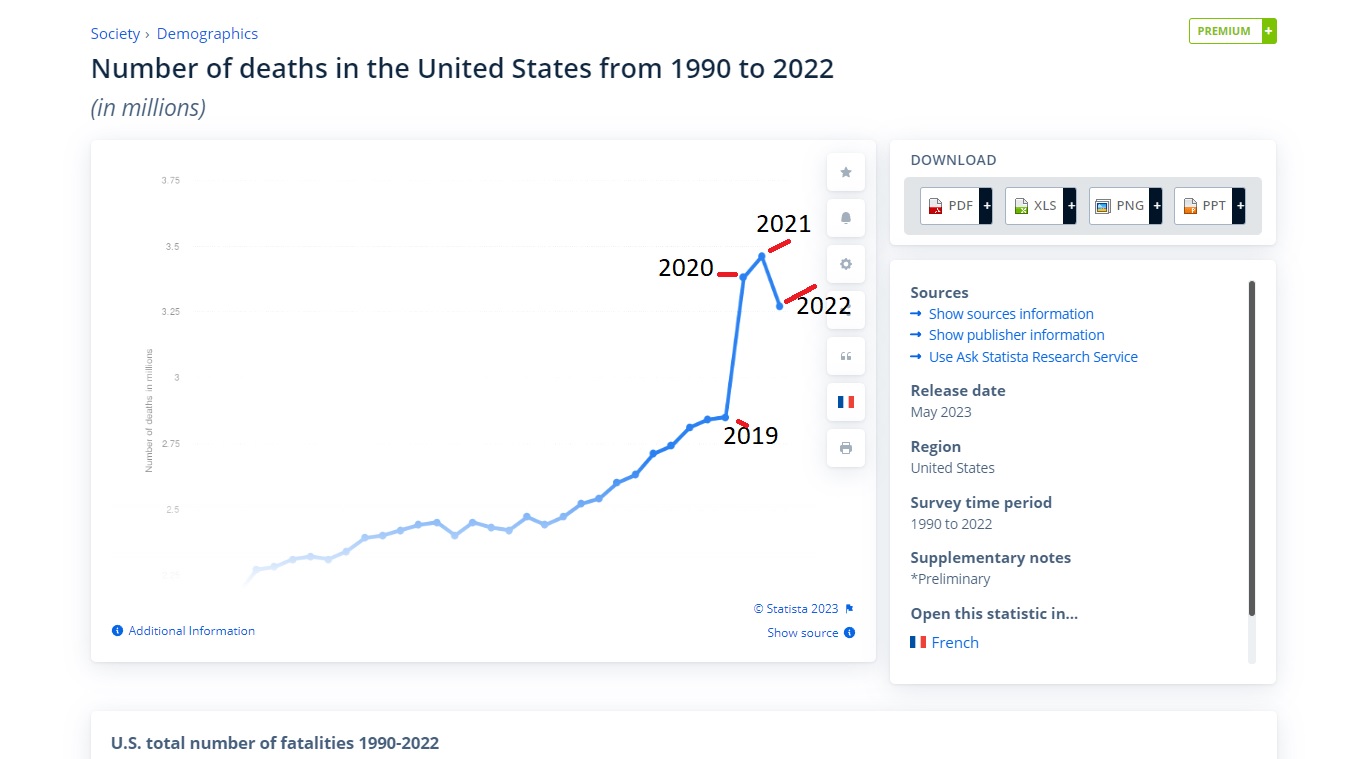Open Show publisher information link

click(1016, 335)
